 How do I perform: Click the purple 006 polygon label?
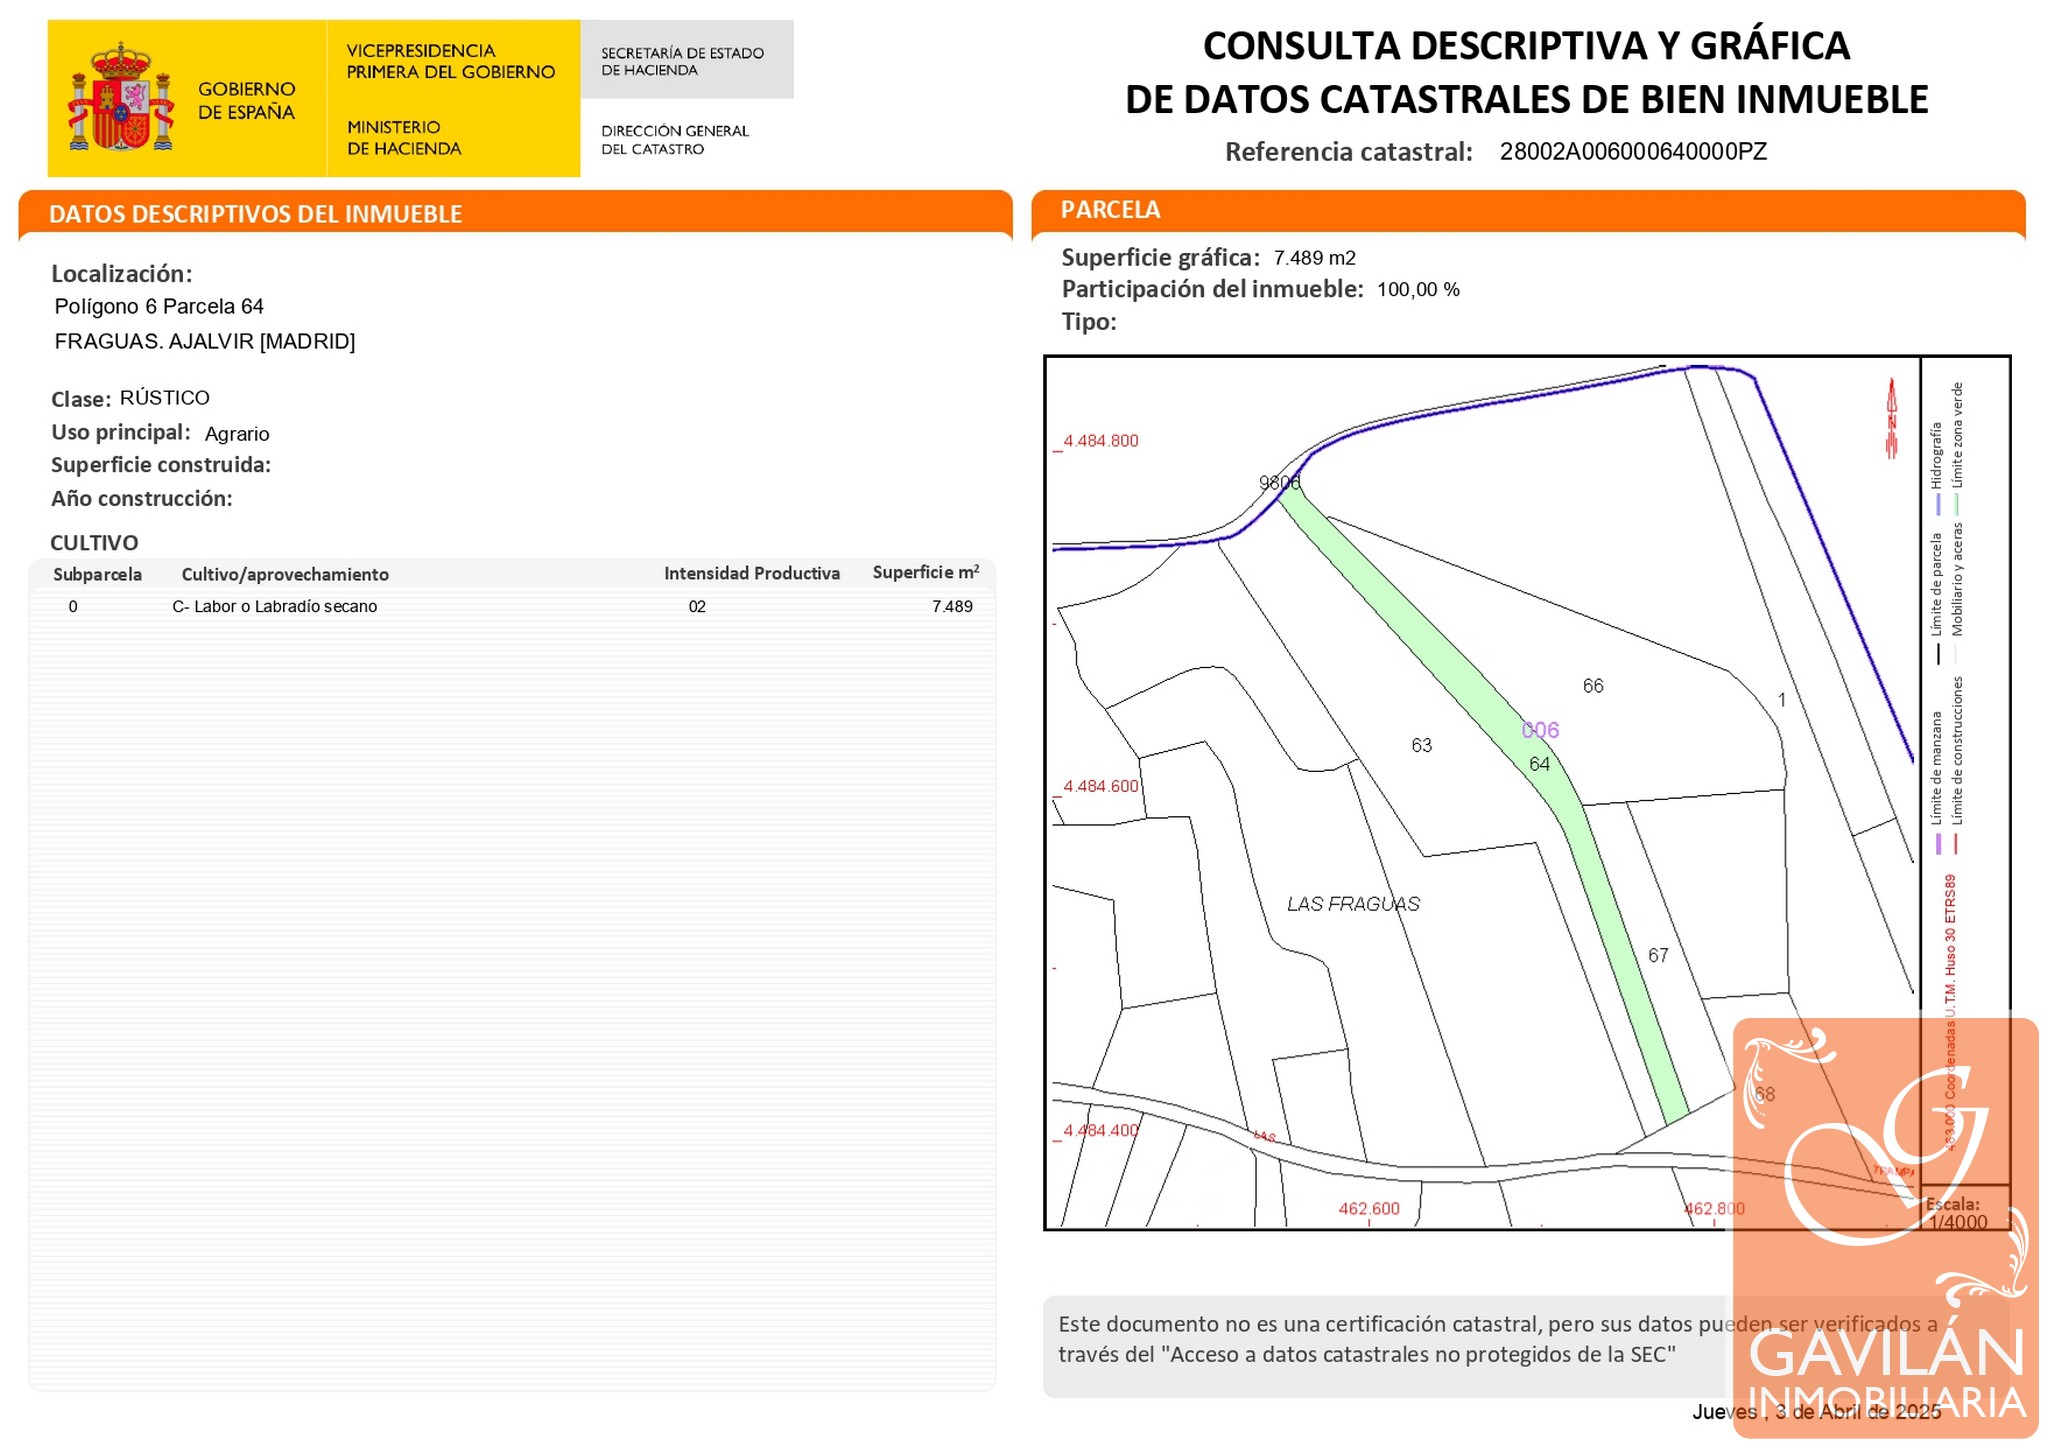pyautogui.click(x=1540, y=730)
